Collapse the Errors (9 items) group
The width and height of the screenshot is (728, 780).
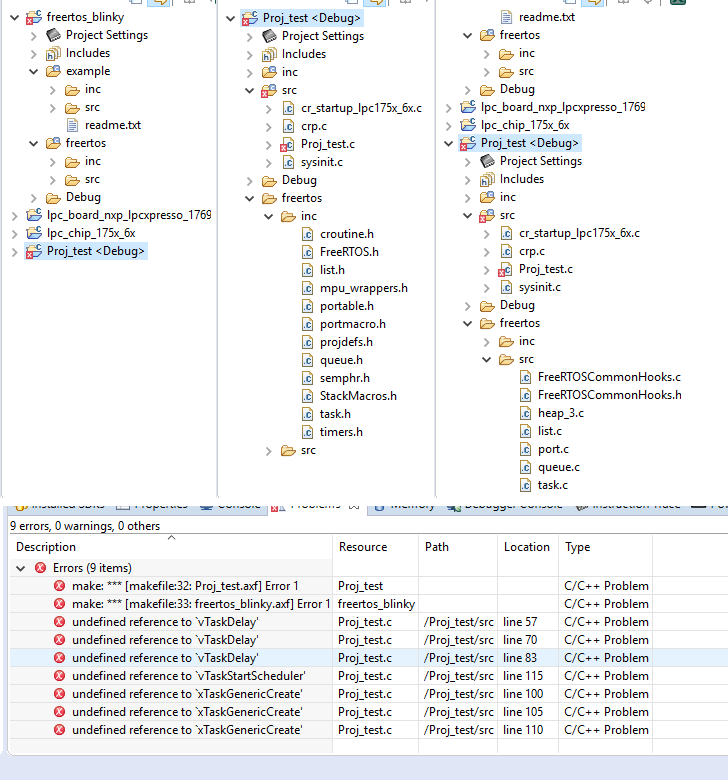pyautogui.click(x=20, y=568)
